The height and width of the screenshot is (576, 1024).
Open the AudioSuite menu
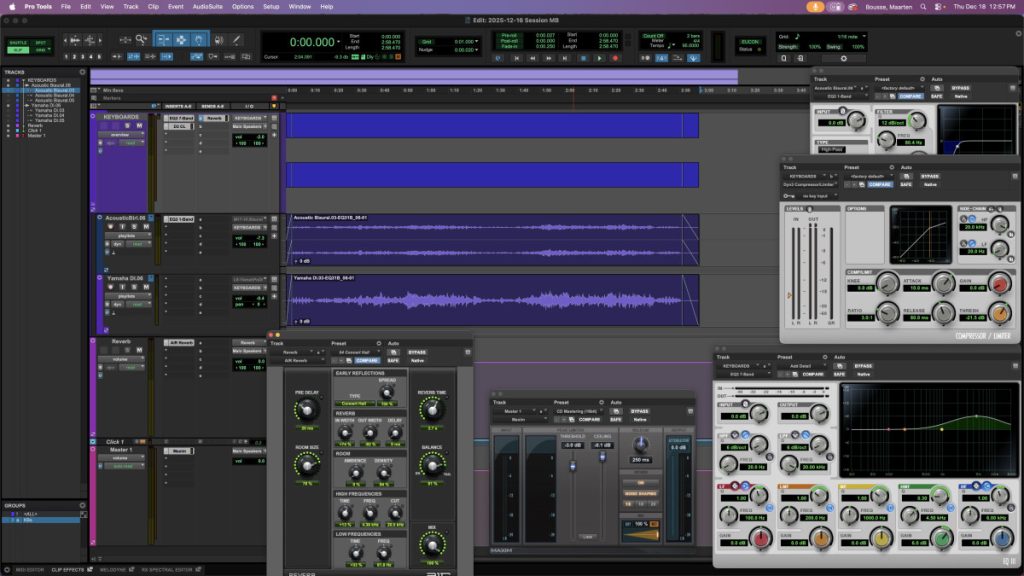[209, 6]
